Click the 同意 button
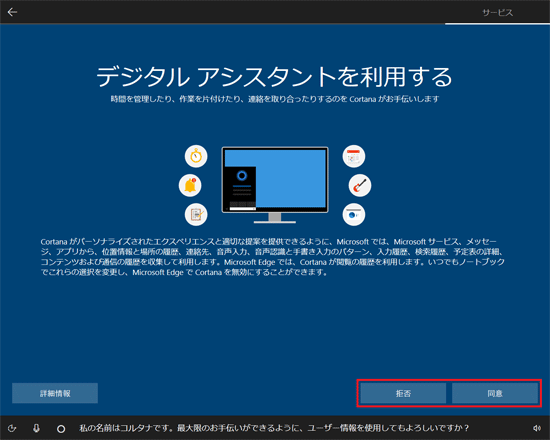The height and width of the screenshot is (440, 550). (x=495, y=393)
